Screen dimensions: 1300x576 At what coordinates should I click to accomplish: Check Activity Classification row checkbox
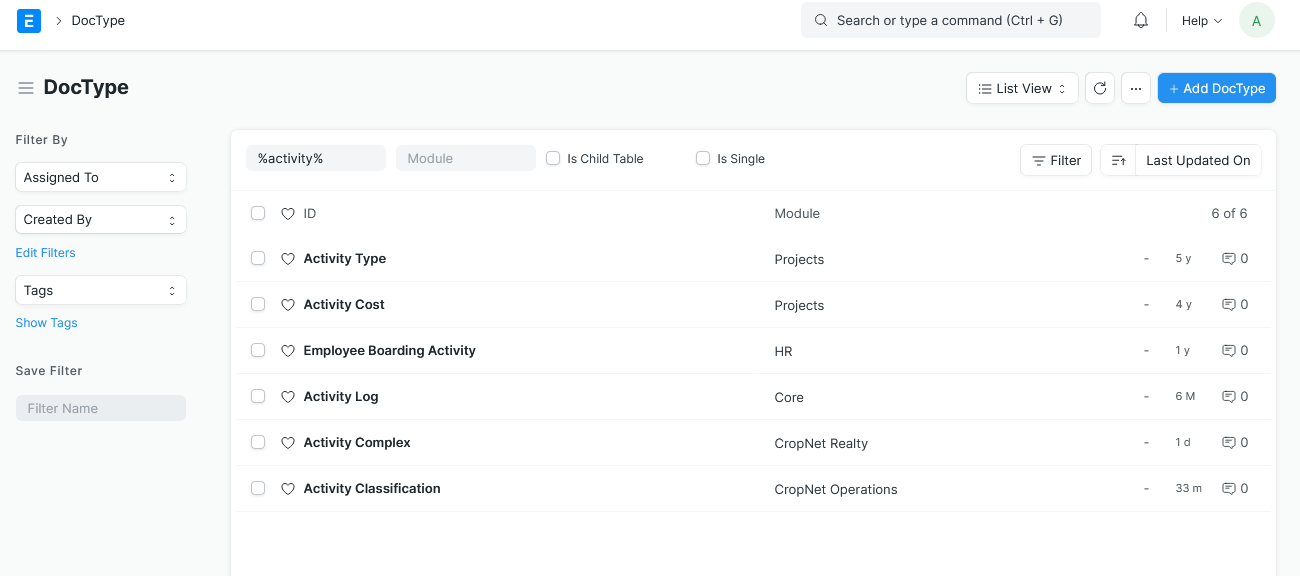click(258, 488)
